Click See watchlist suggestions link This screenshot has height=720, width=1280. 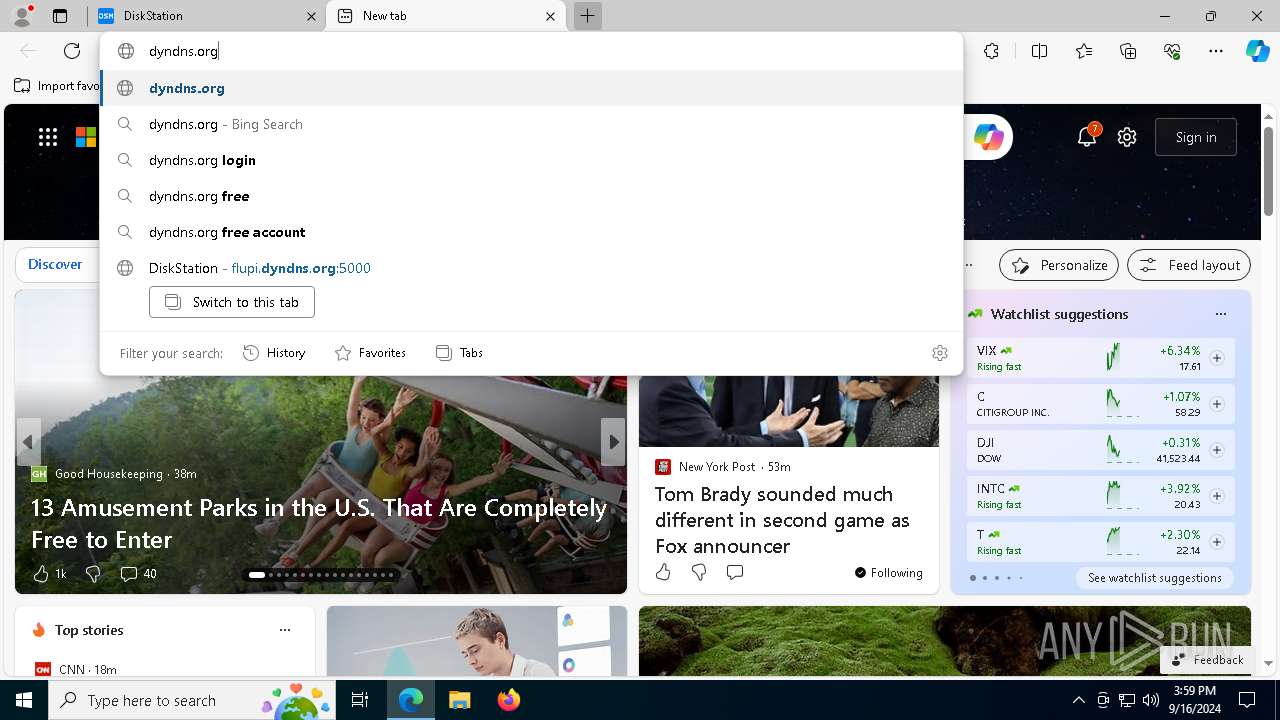(1154, 578)
